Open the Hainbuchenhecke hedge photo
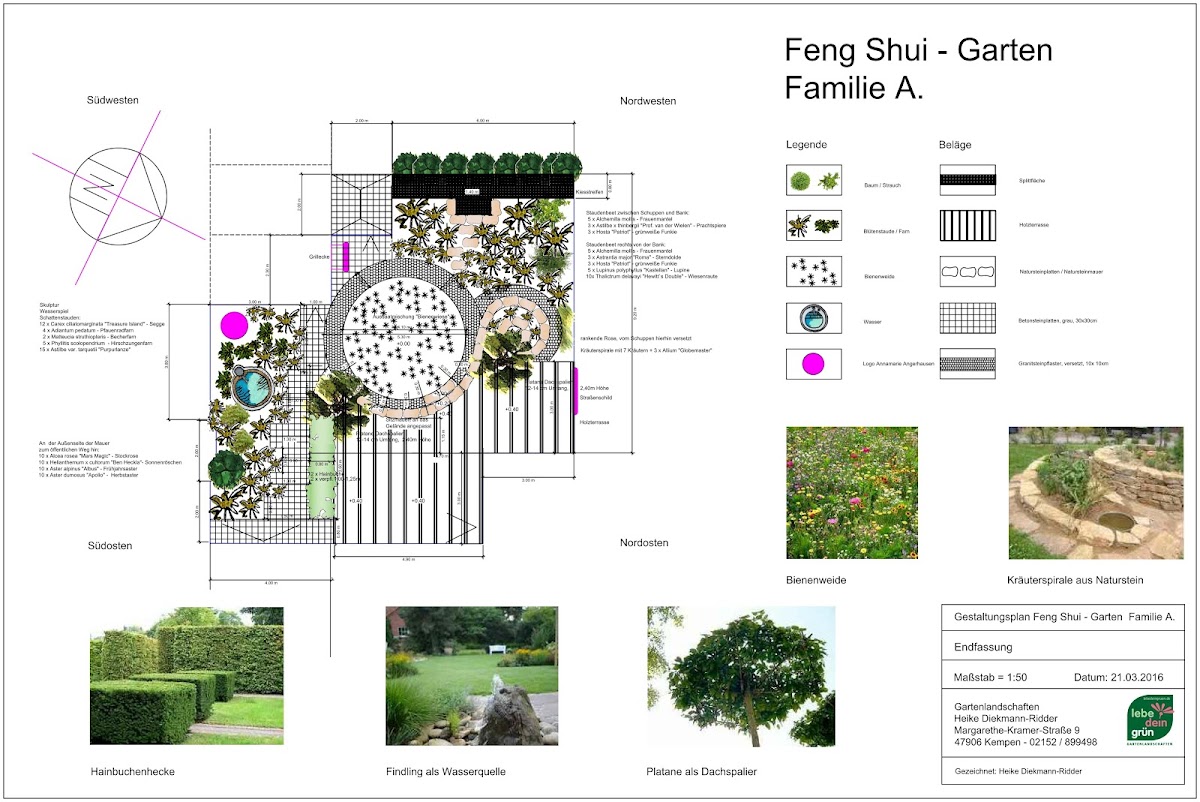 [186, 676]
